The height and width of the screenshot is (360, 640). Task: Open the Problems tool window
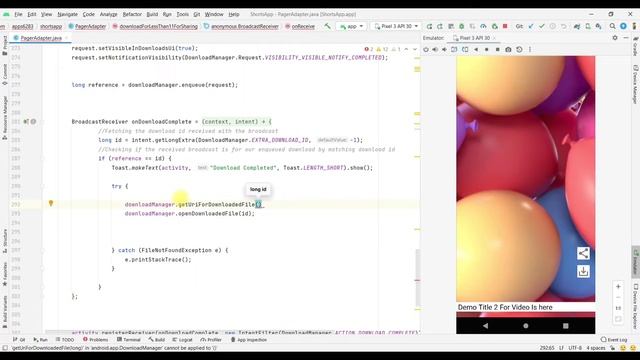(x=96, y=340)
